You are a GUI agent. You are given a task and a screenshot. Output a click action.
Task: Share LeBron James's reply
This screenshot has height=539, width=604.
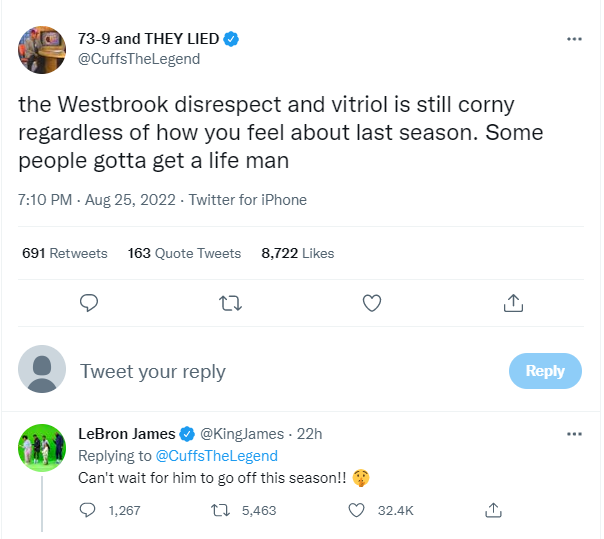pyautogui.click(x=492, y=510)
